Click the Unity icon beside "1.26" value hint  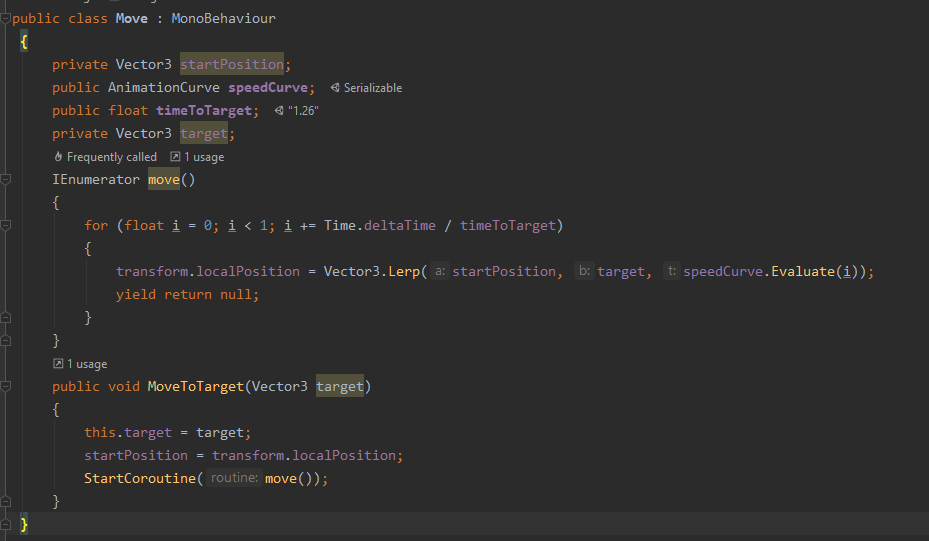pos(279,111)
